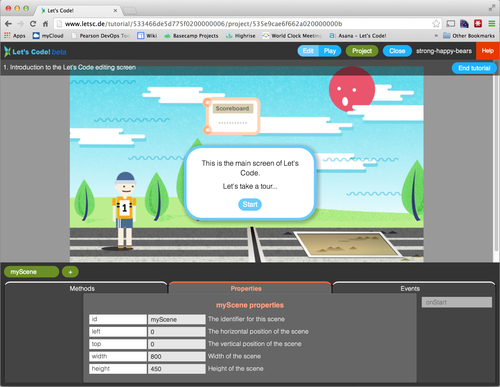Click the Let's Code! beta logo
500x387 pixels.
pyautogui.click(x=35, y=52)
